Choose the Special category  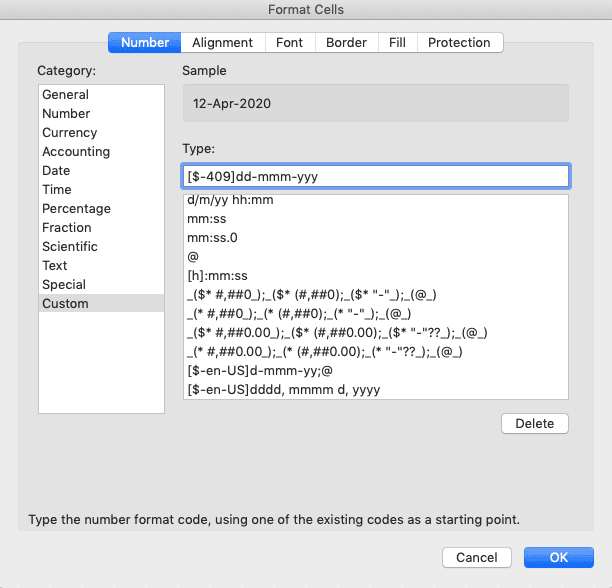point(101,284)
